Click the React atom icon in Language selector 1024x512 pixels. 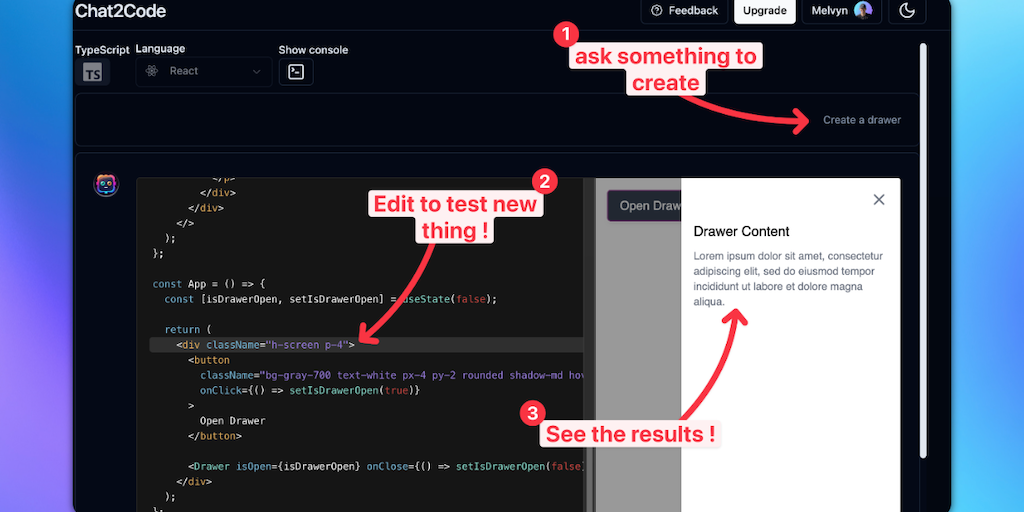point(152,71)
